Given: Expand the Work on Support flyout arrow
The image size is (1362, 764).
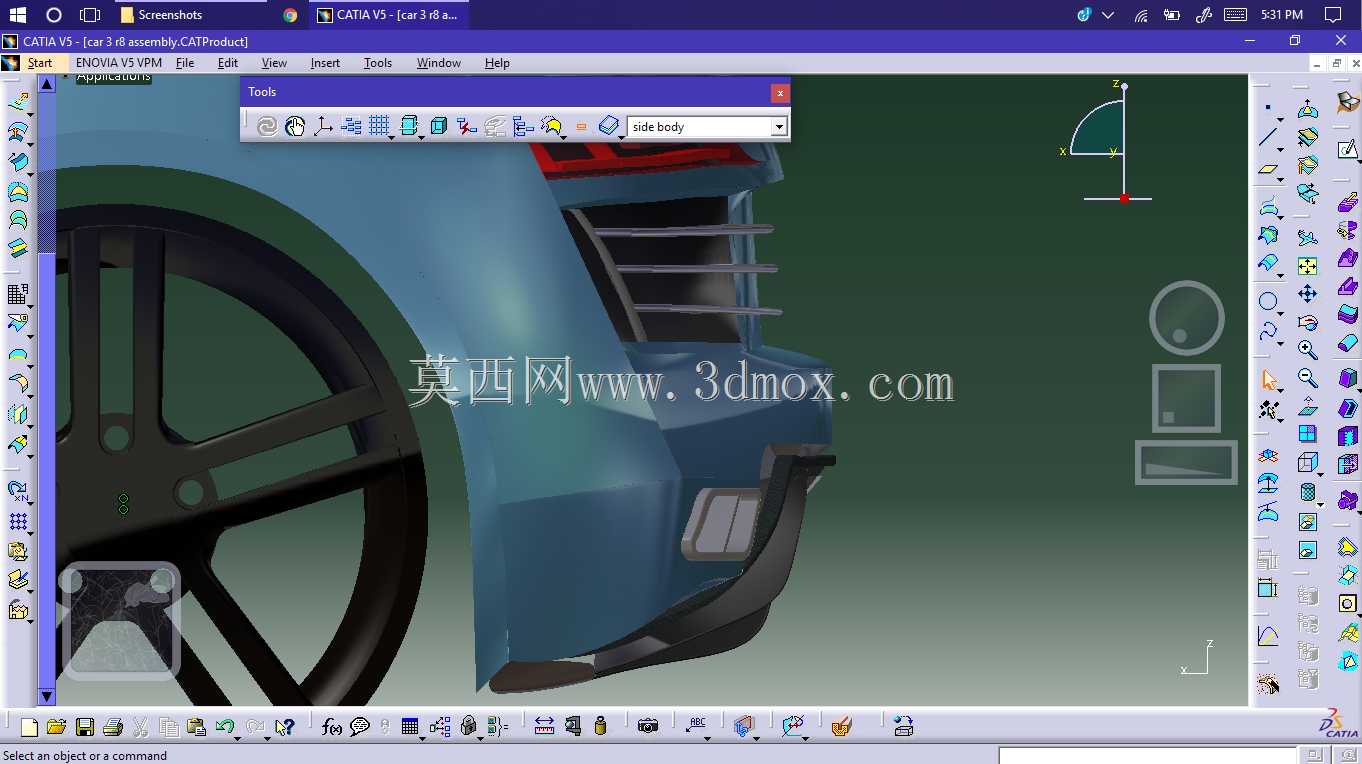Looking at the screenshot, I should 391,137.
